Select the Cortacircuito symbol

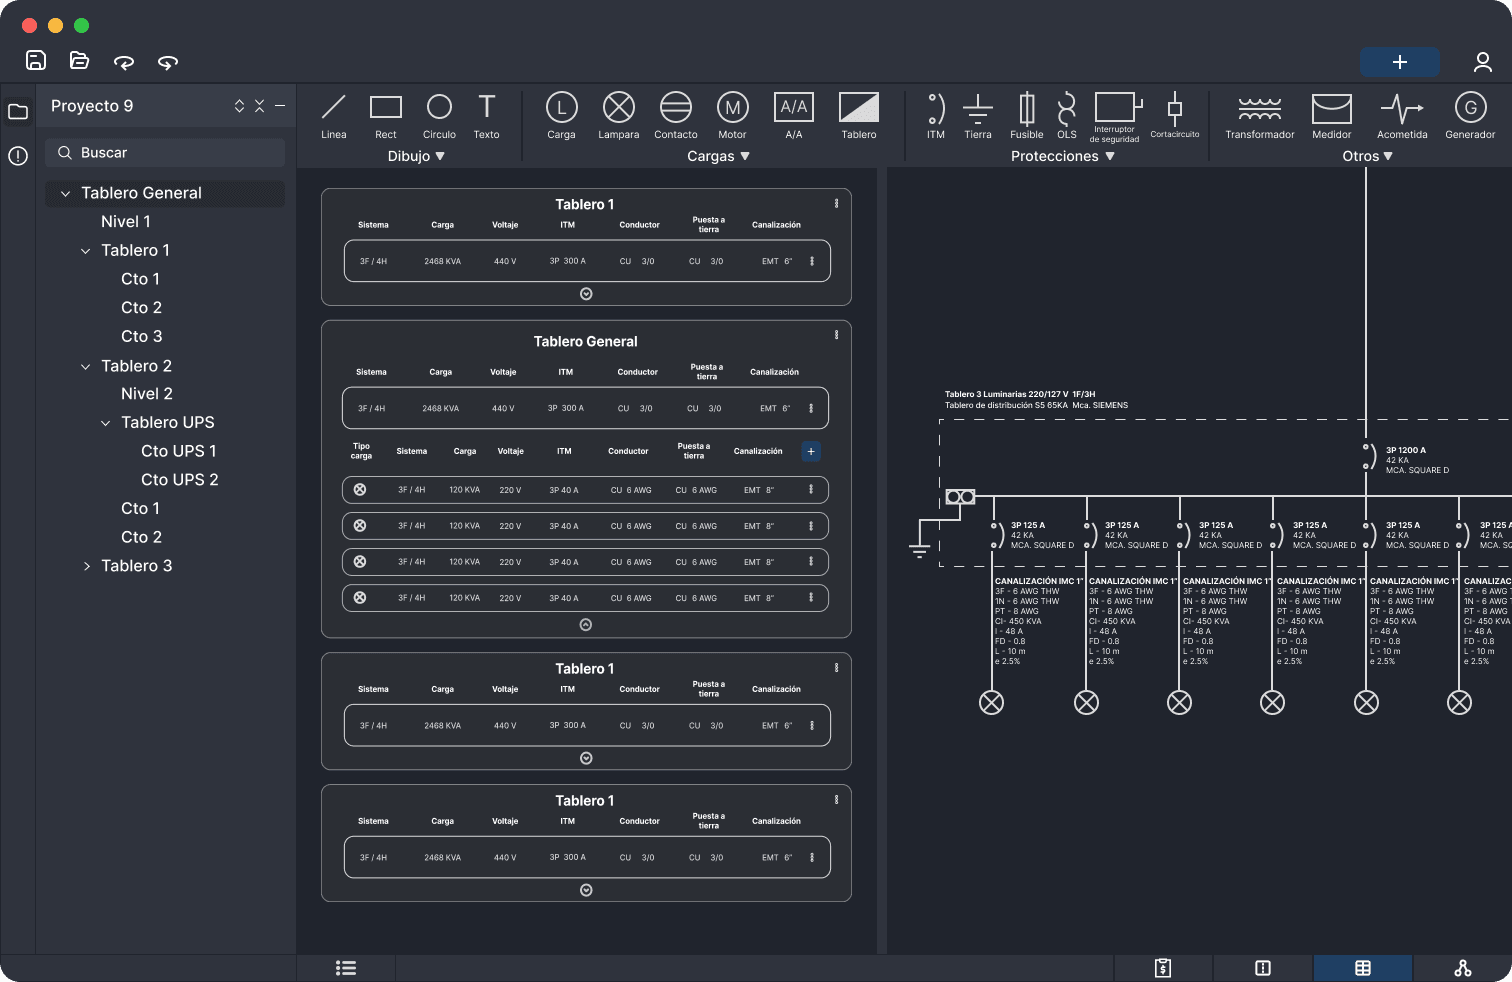(1175, 115)
